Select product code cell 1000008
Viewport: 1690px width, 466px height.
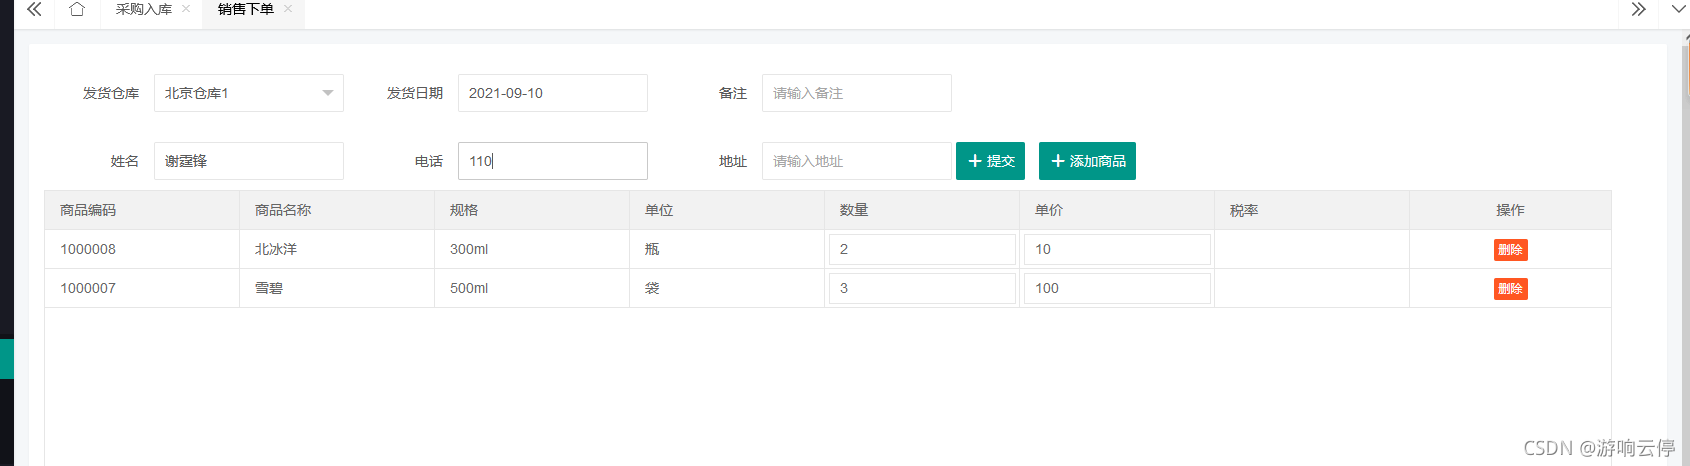pyautogui.click(x=142, y=249)
